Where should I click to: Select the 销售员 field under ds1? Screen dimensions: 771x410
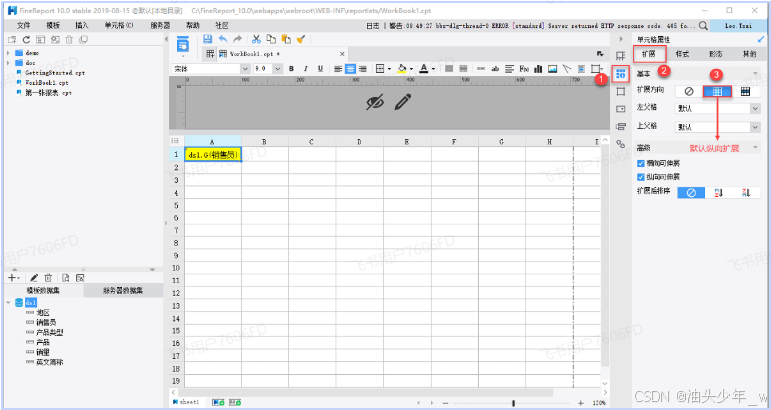(46, 322)
